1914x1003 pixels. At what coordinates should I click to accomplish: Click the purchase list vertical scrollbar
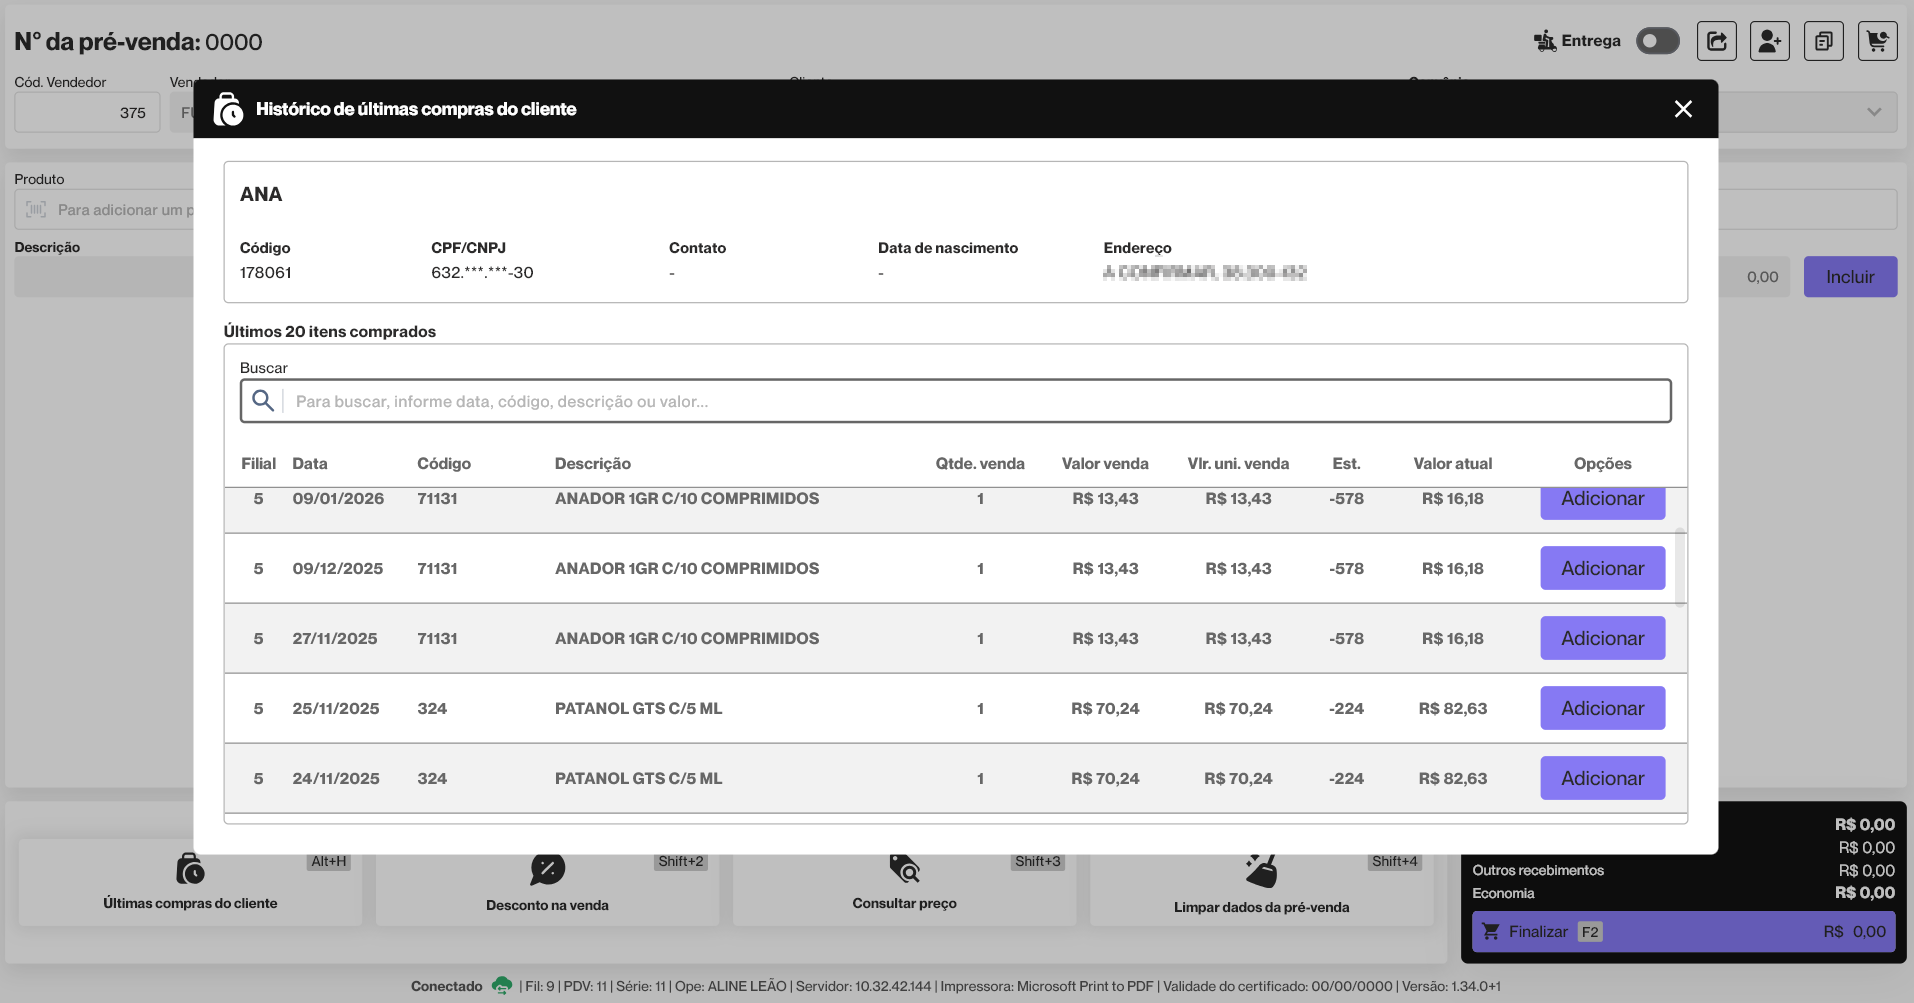tap(1680, 568)
